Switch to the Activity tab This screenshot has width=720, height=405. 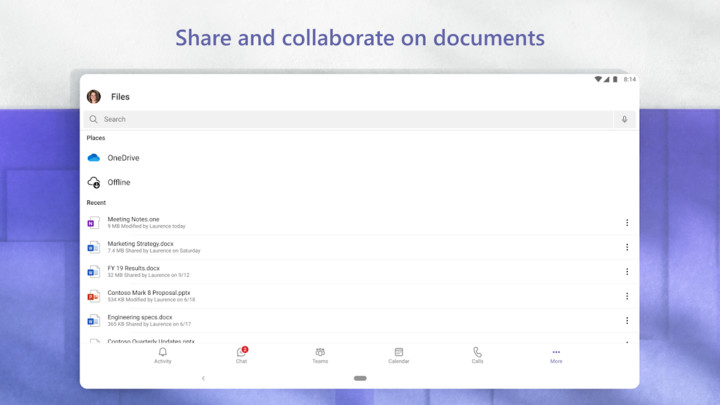click(x=163, y=355)
